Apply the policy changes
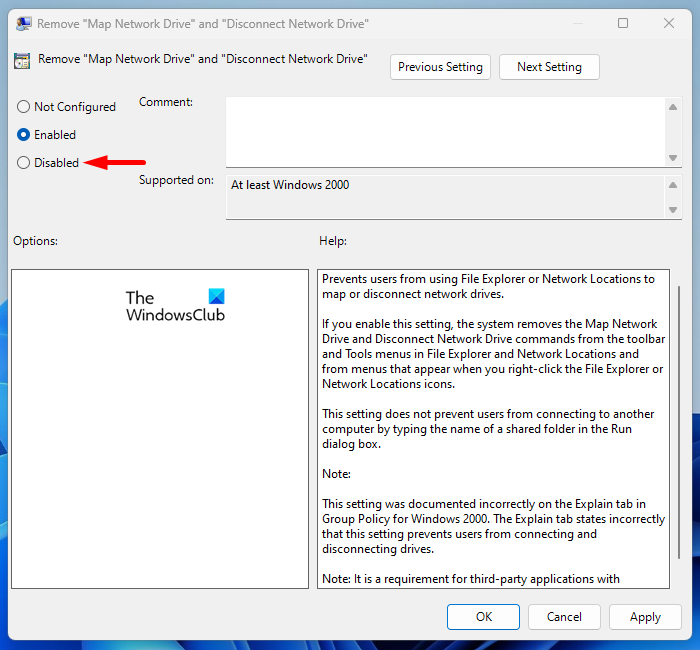Screen dimensions: 700x650 point(645,617)
